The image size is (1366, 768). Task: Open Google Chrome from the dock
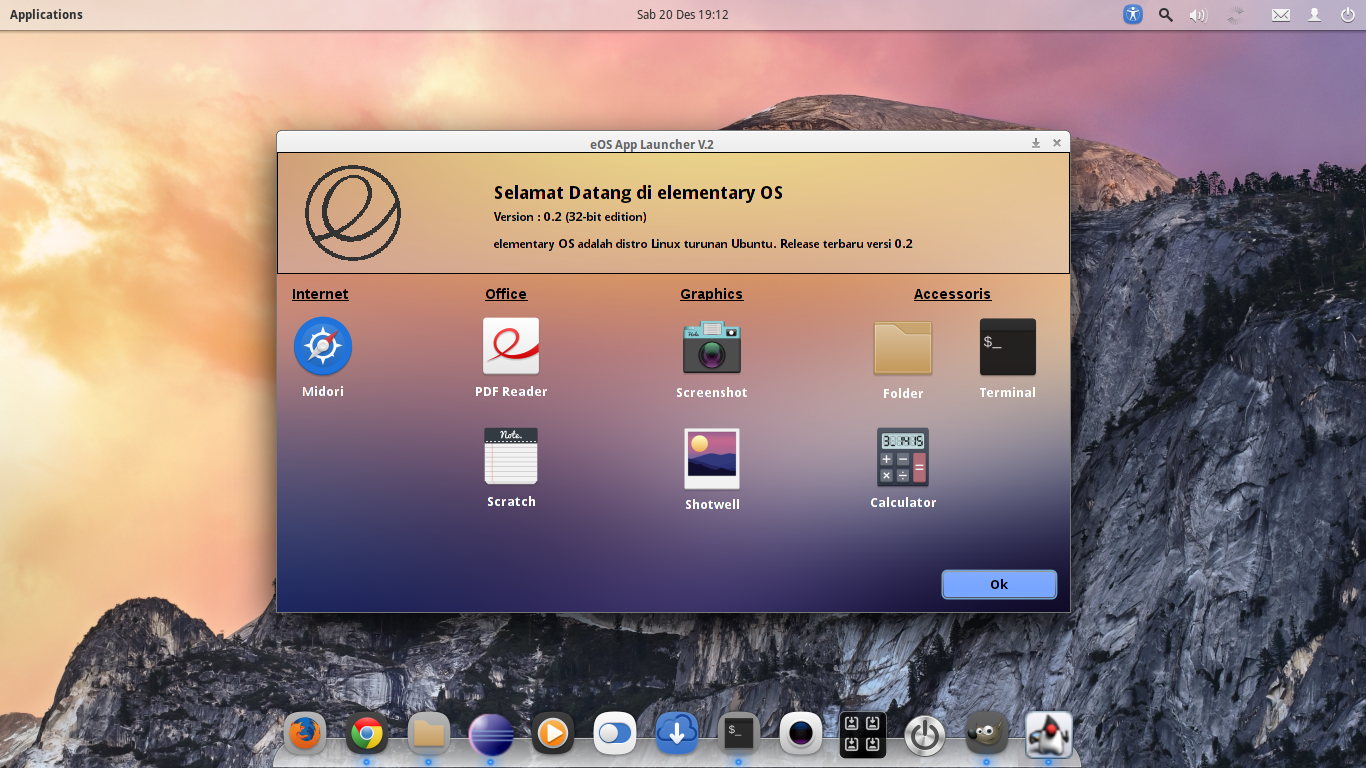[x=367, y=735]
